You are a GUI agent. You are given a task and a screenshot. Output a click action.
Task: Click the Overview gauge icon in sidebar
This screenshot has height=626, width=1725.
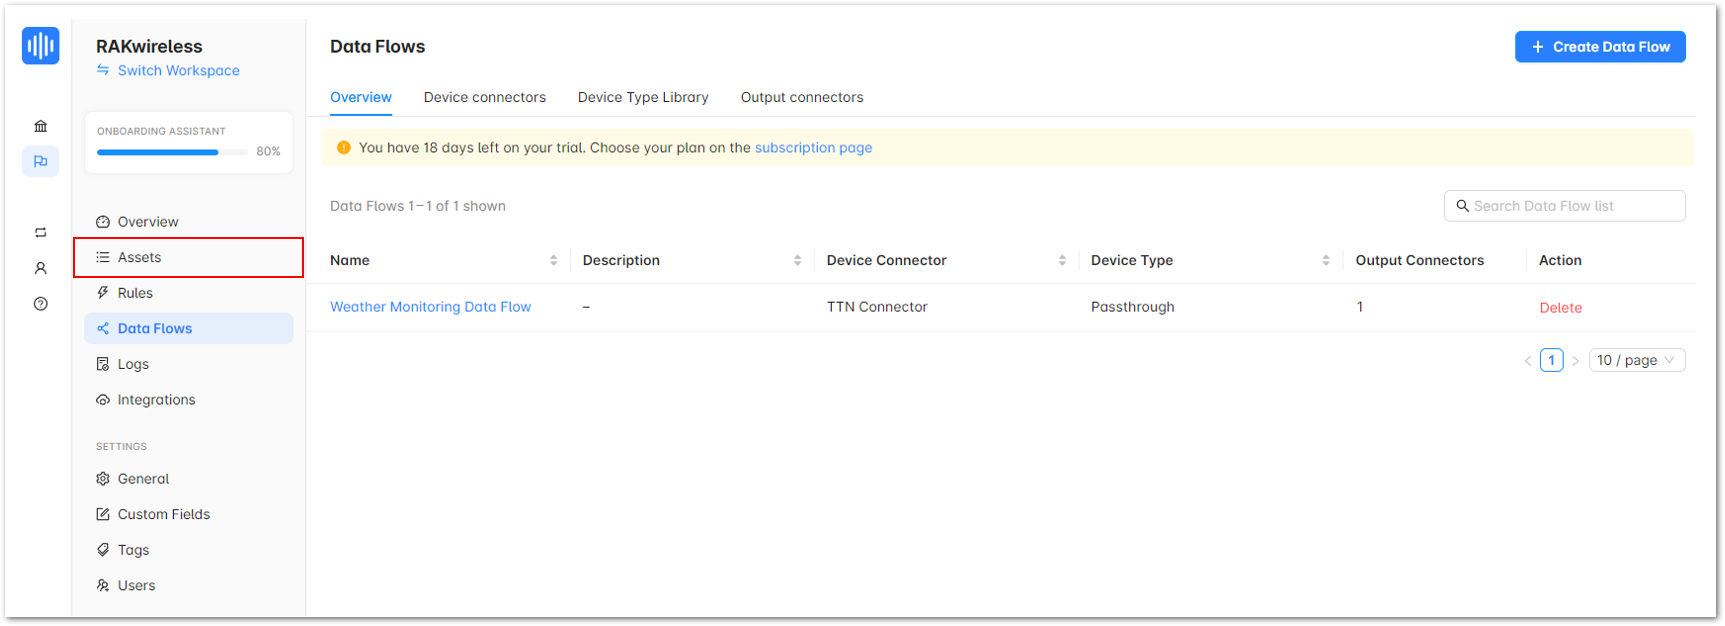point(103,222)
